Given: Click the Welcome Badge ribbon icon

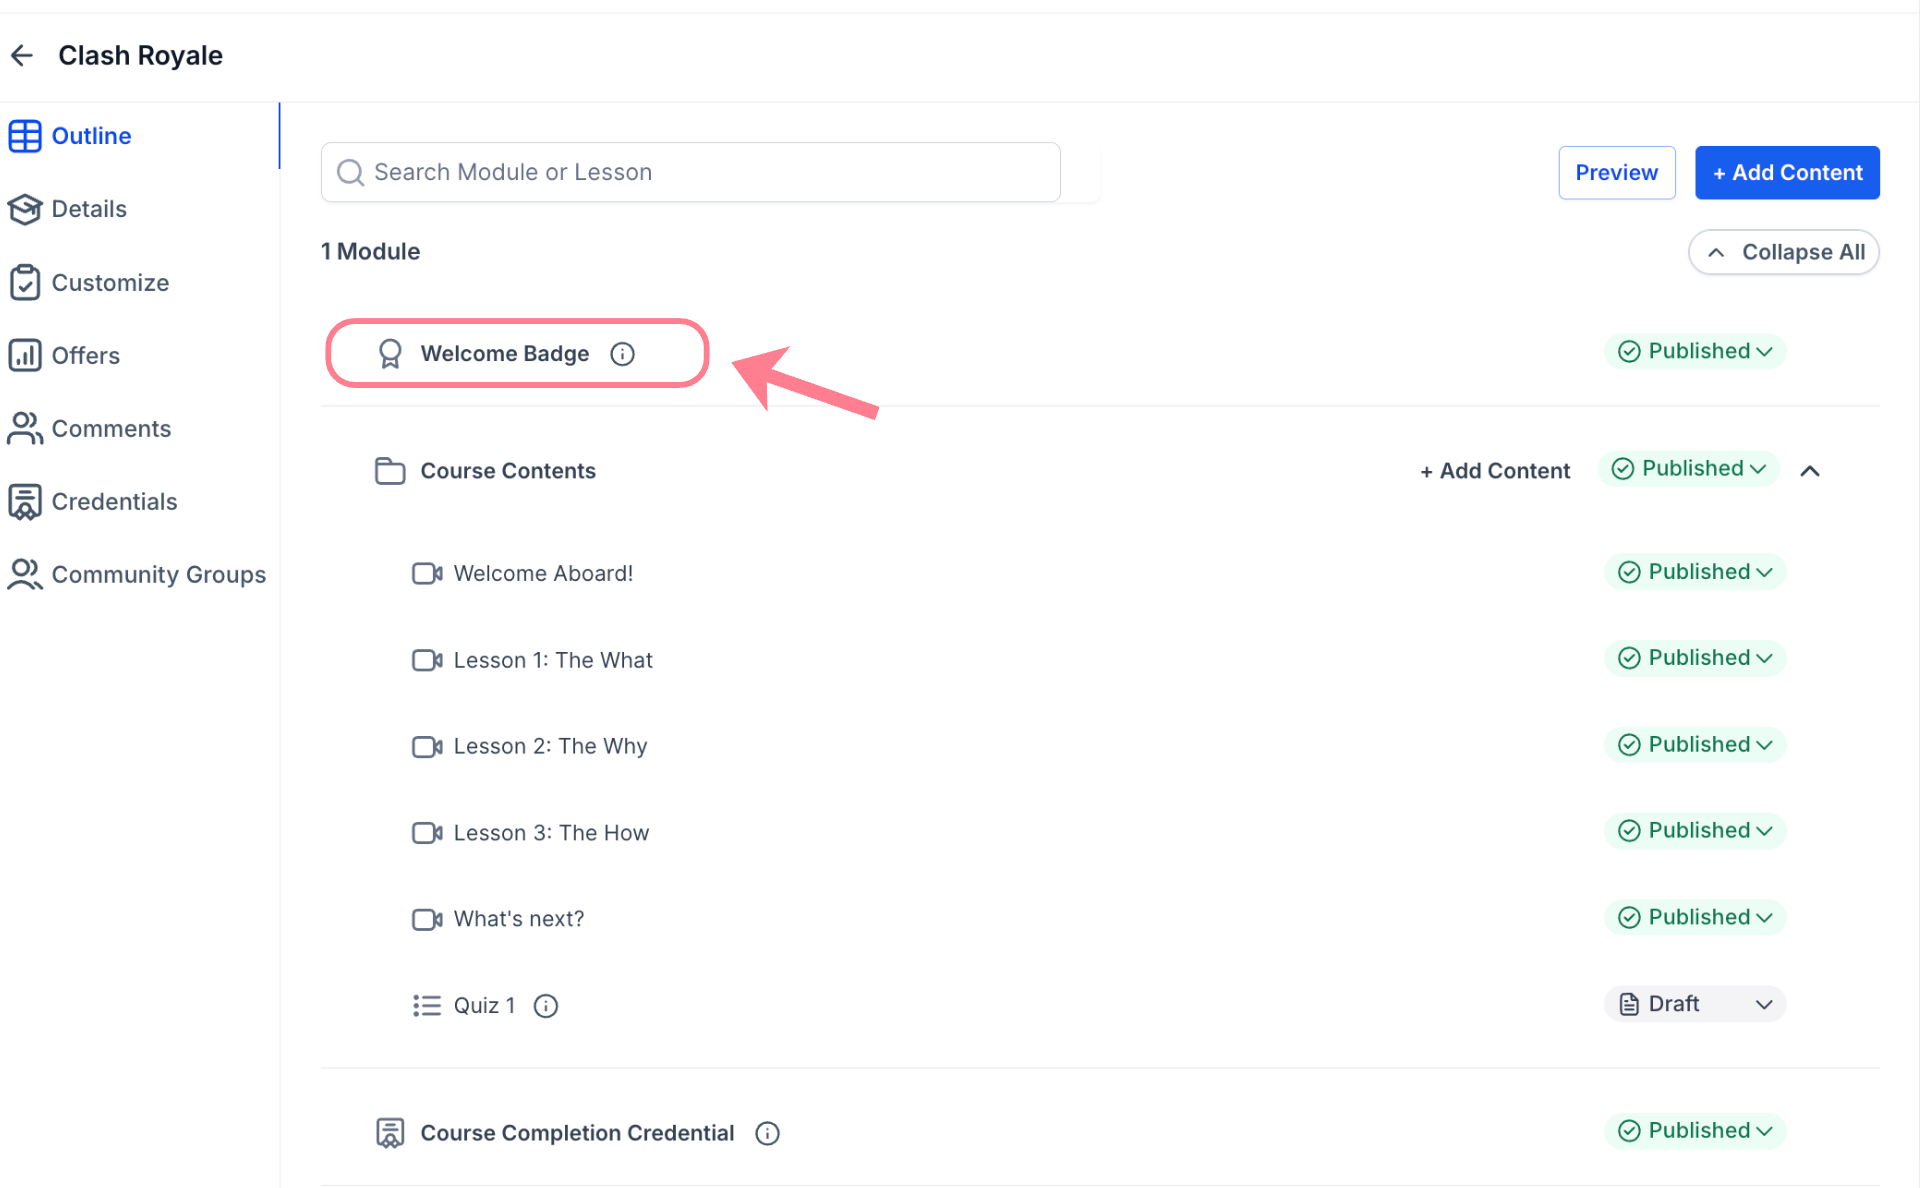Looking at the screenshot, I should (389, 354).
